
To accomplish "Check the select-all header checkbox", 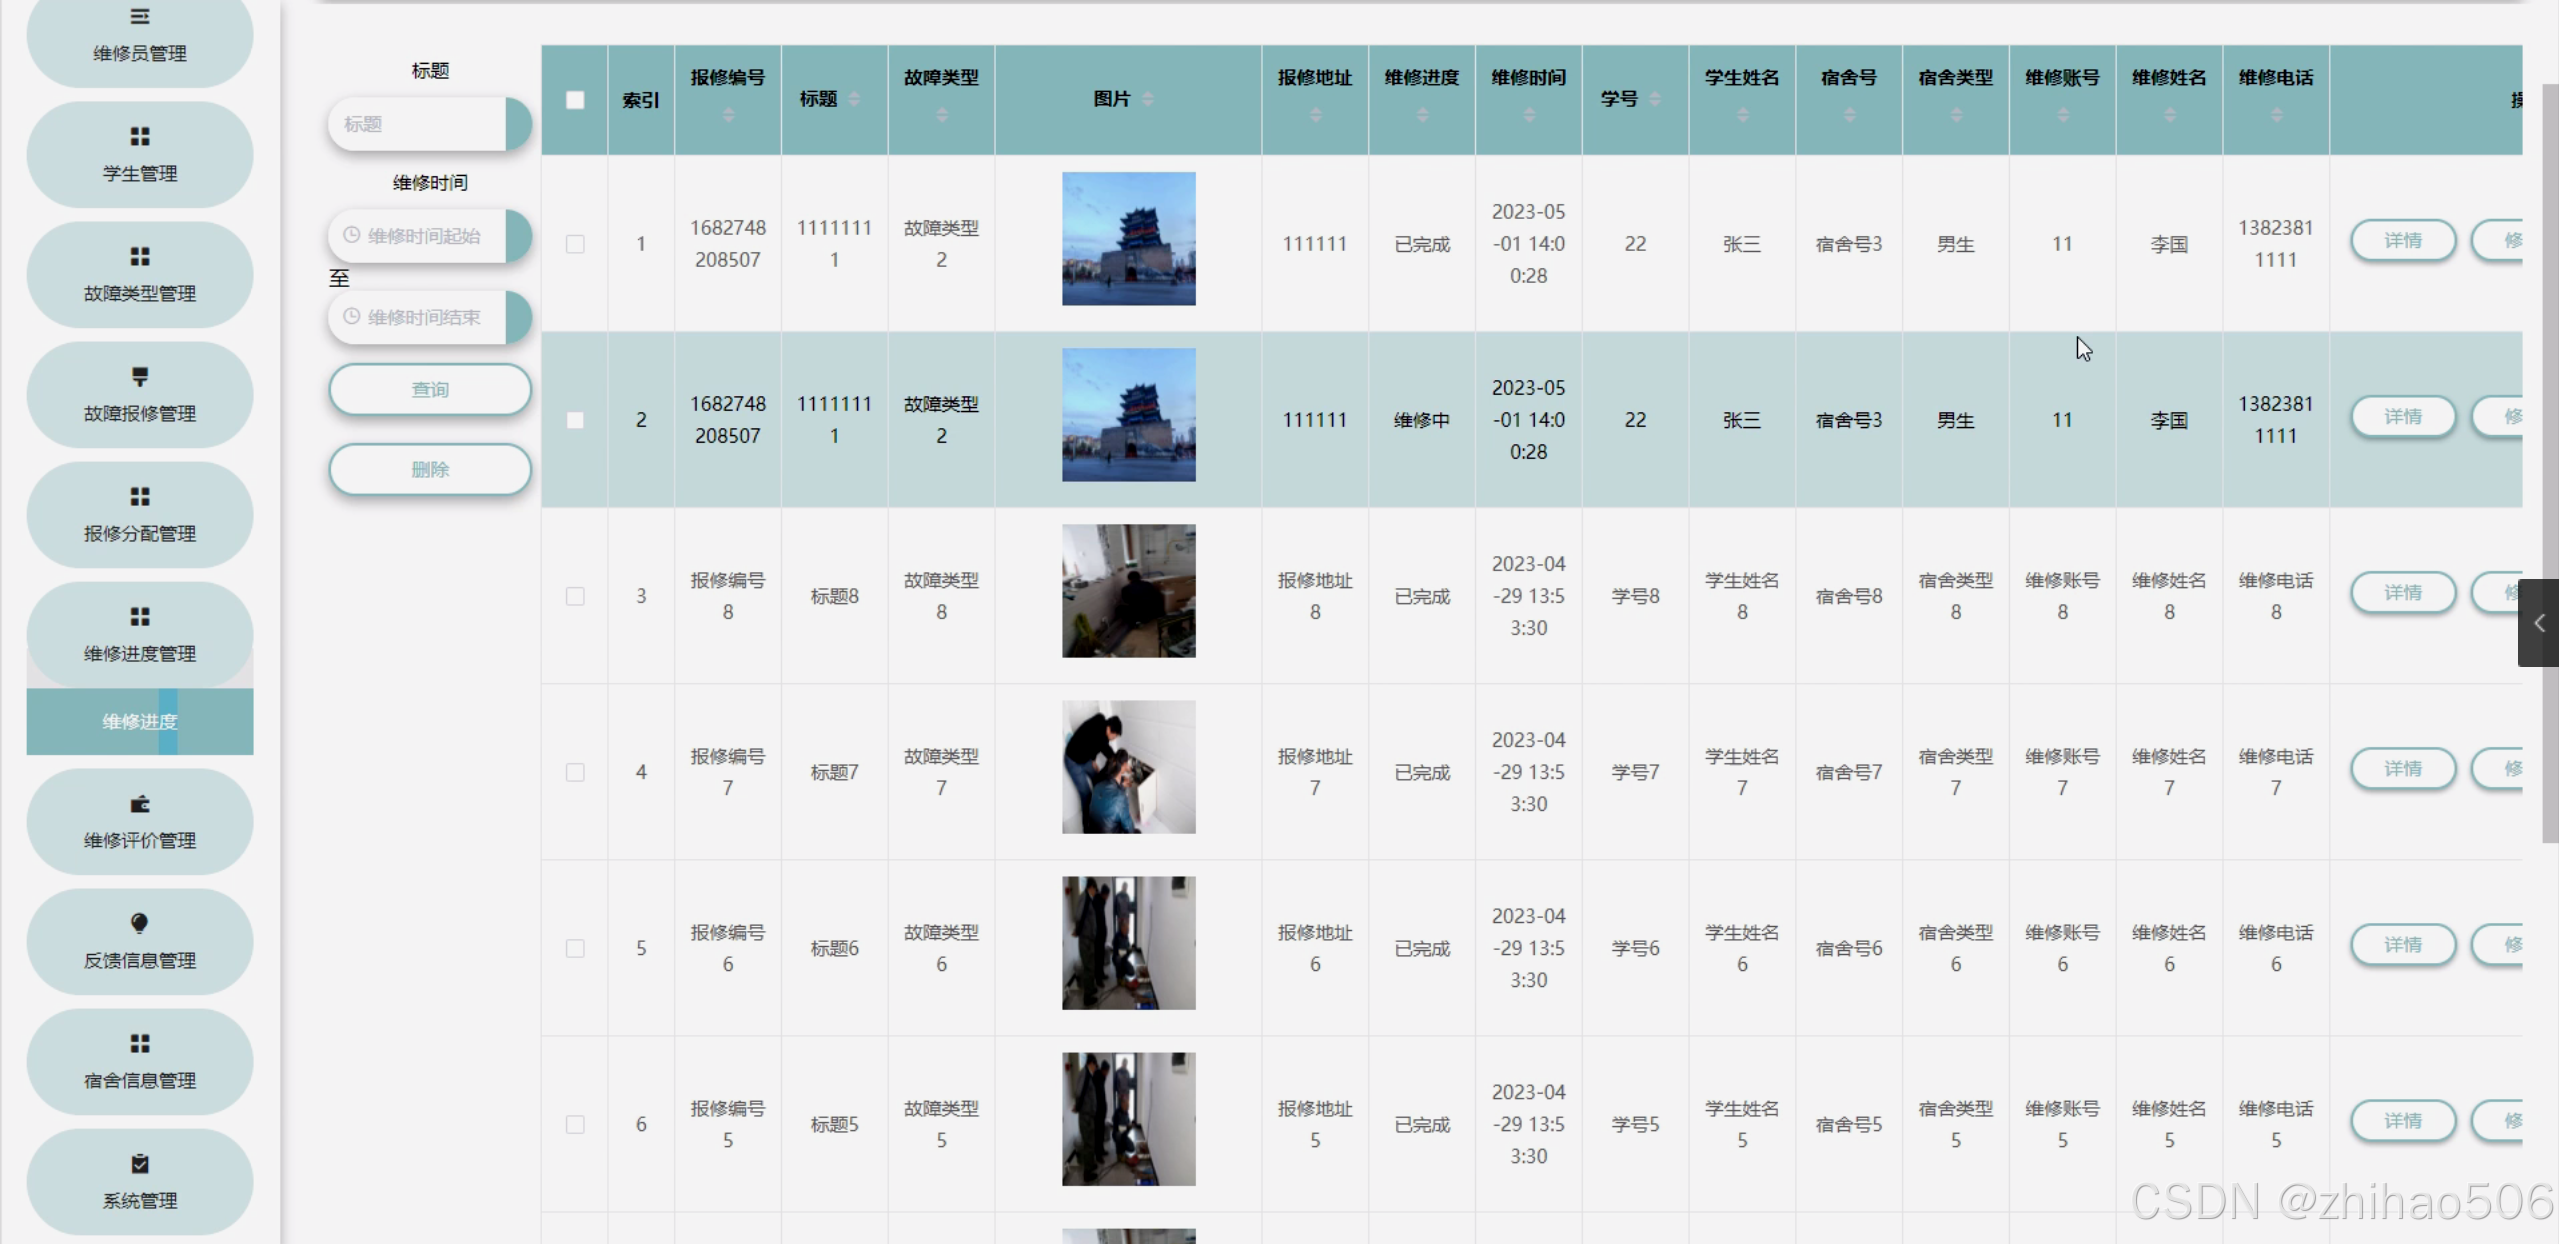I will [x=575, y=100].
